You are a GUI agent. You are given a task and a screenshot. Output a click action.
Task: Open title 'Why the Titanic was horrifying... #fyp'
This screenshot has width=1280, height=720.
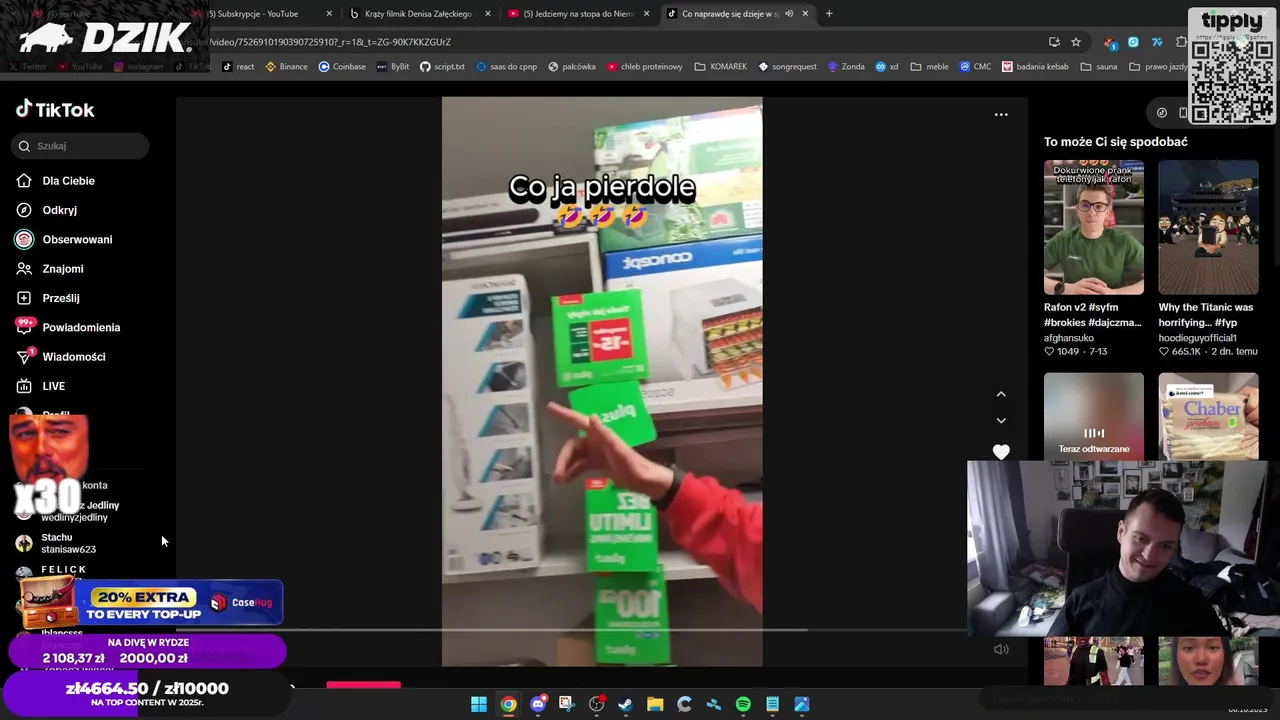click(1206, 315)
